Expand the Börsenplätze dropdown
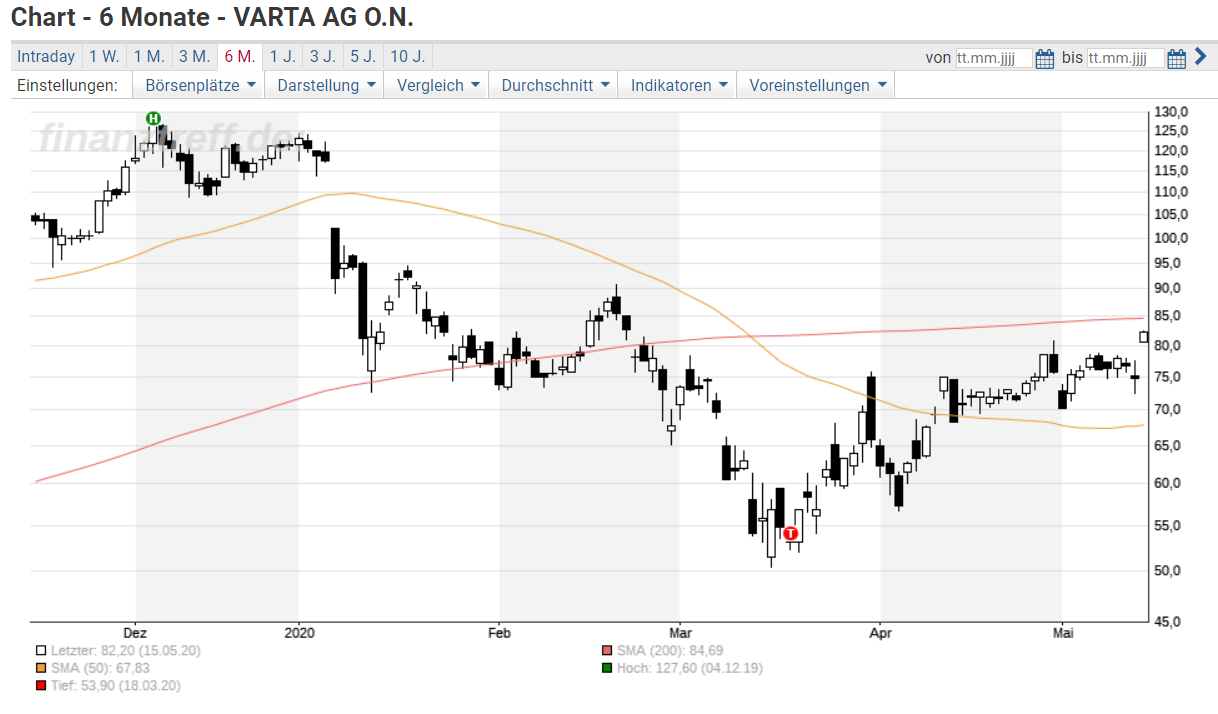Screen dimensions: 1218x714 tap(199, 85)
